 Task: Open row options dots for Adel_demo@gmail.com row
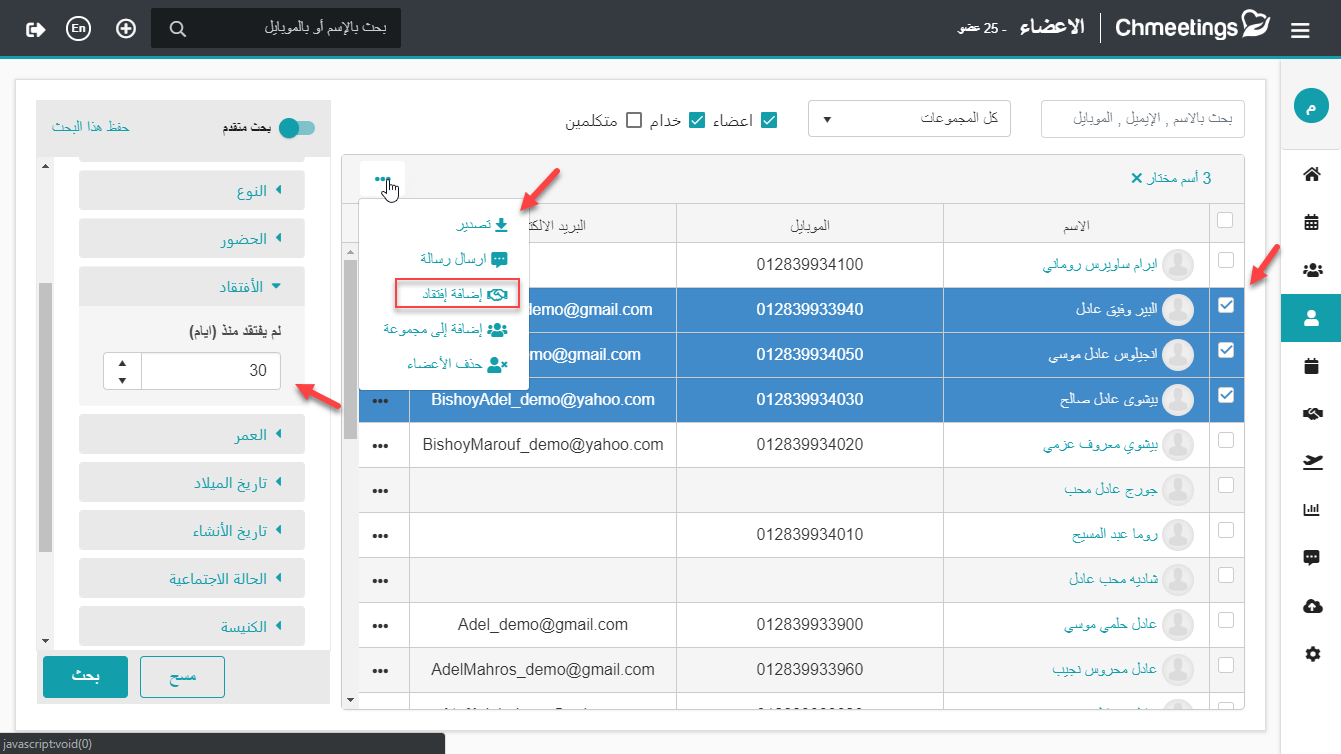point(380,625)
